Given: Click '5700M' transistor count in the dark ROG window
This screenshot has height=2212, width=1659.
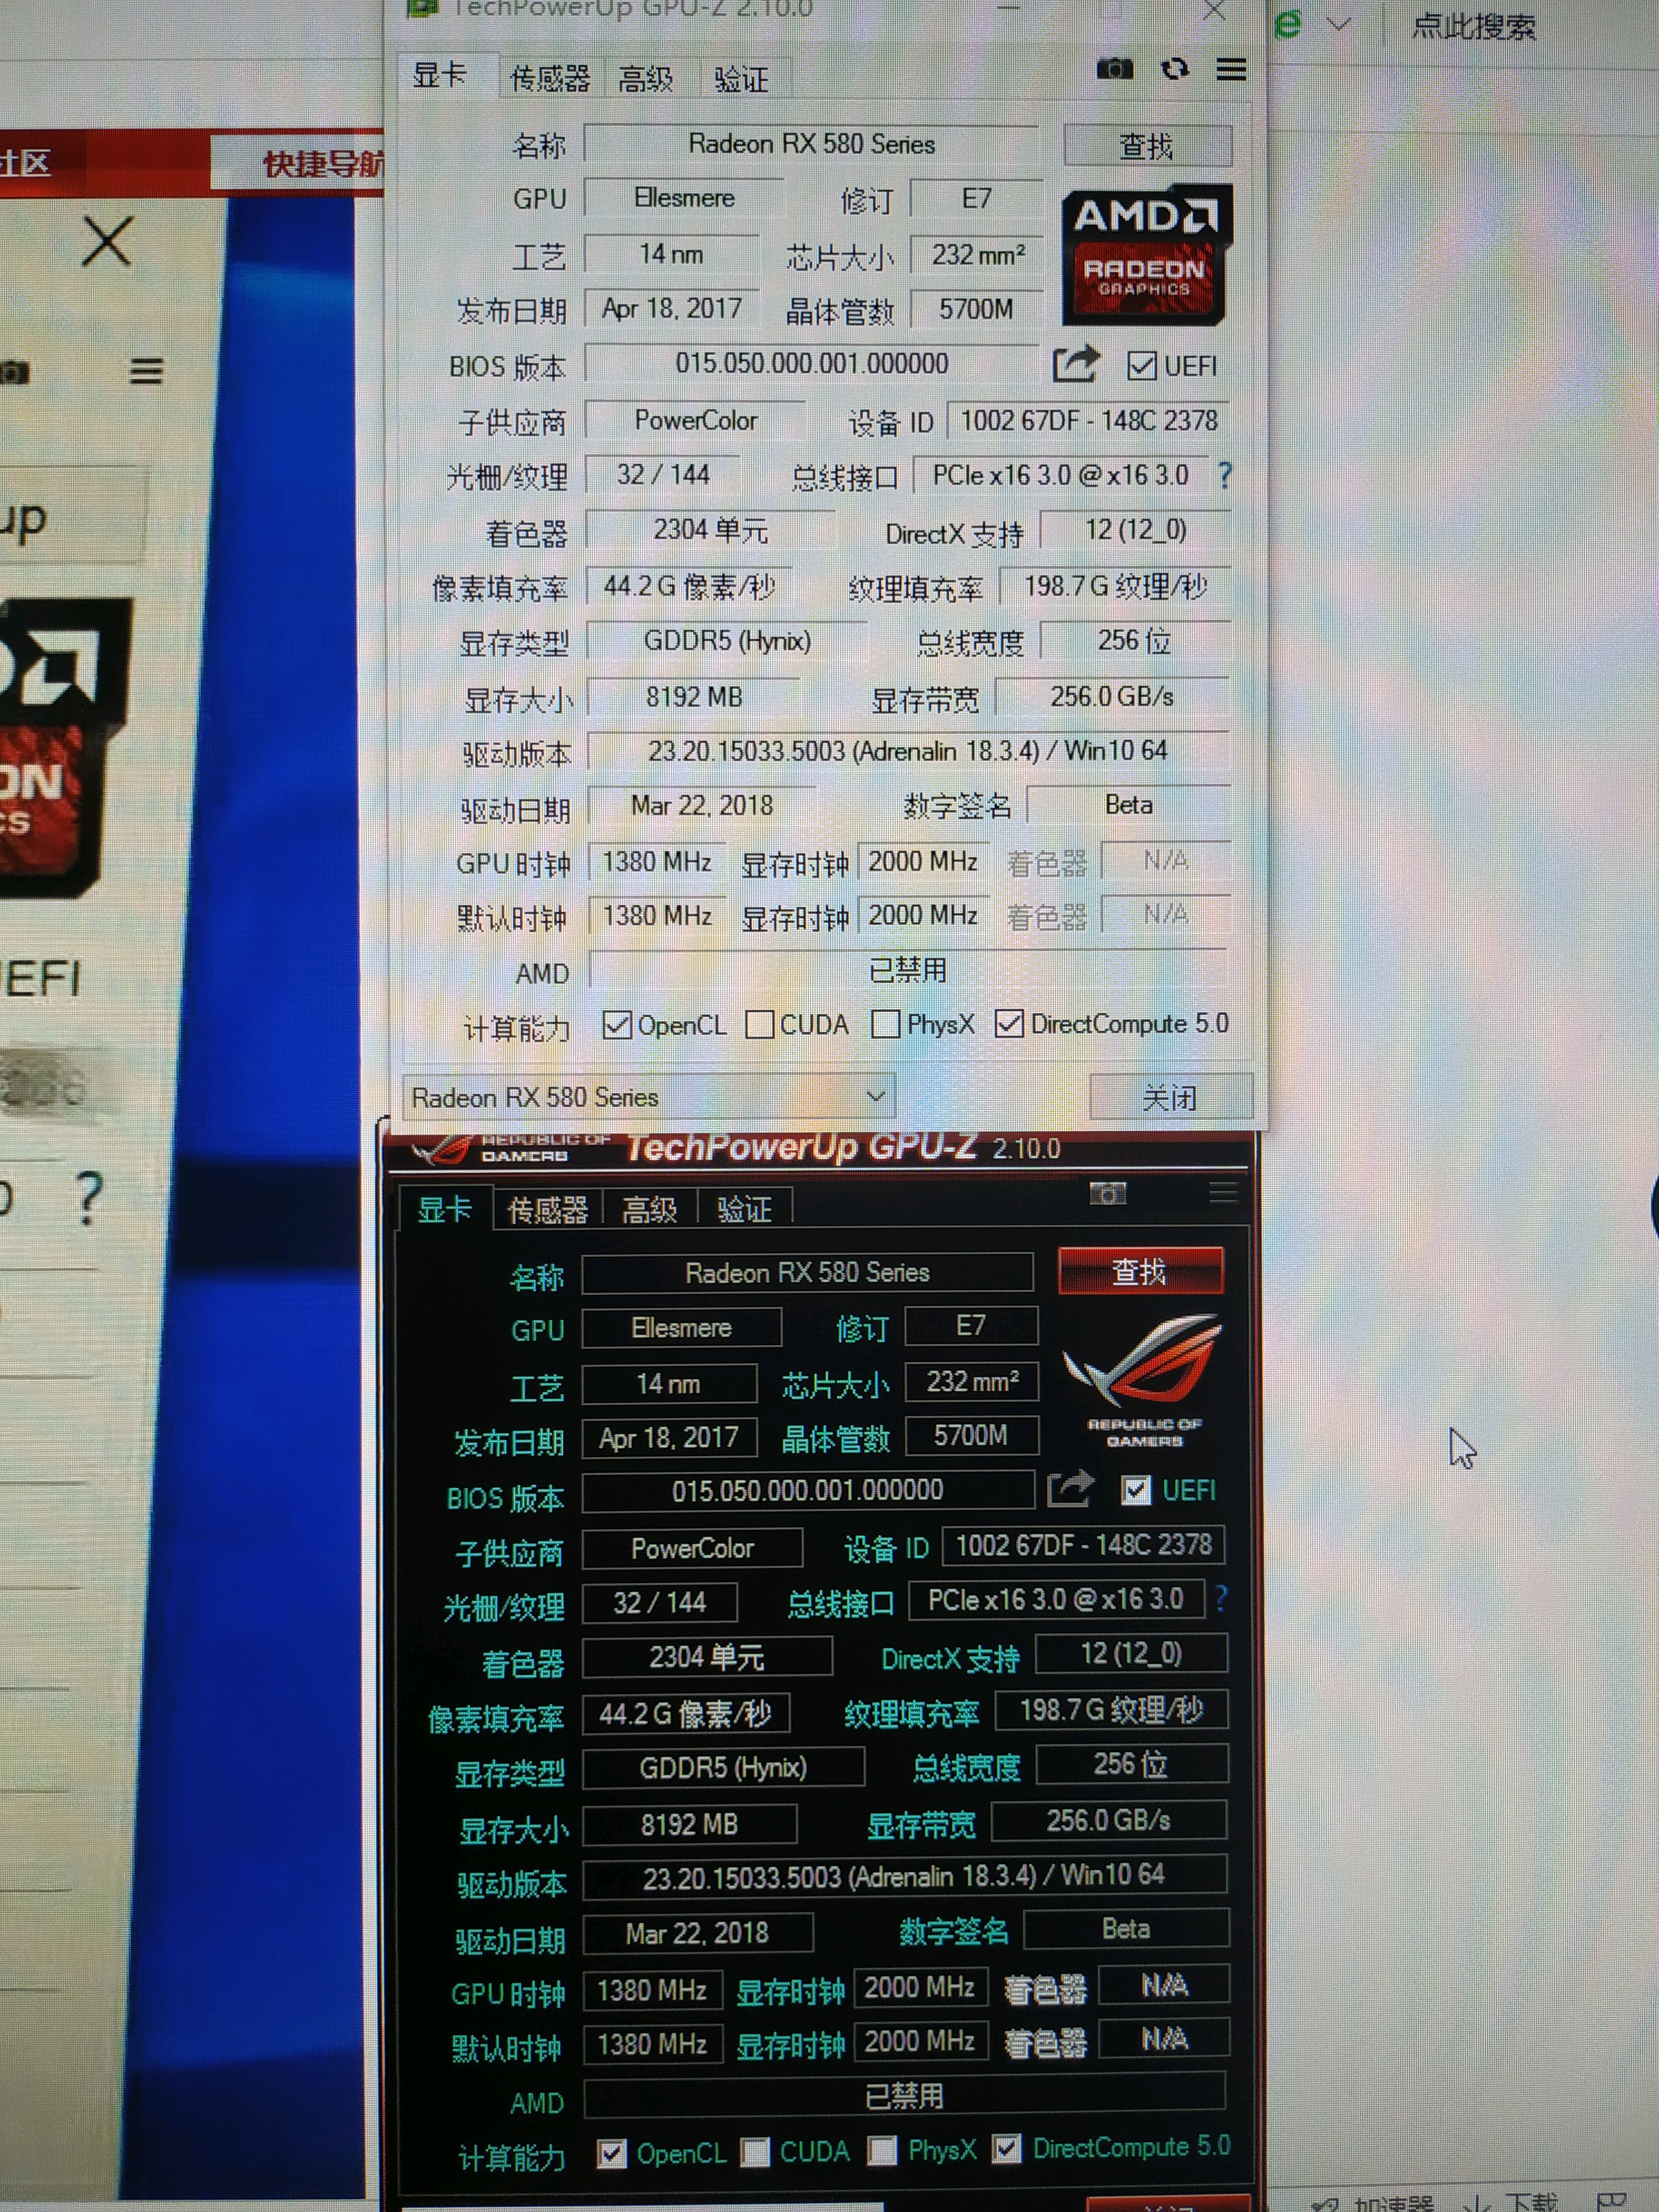Looking at the screenshot, I should [x=971, y=1435].
